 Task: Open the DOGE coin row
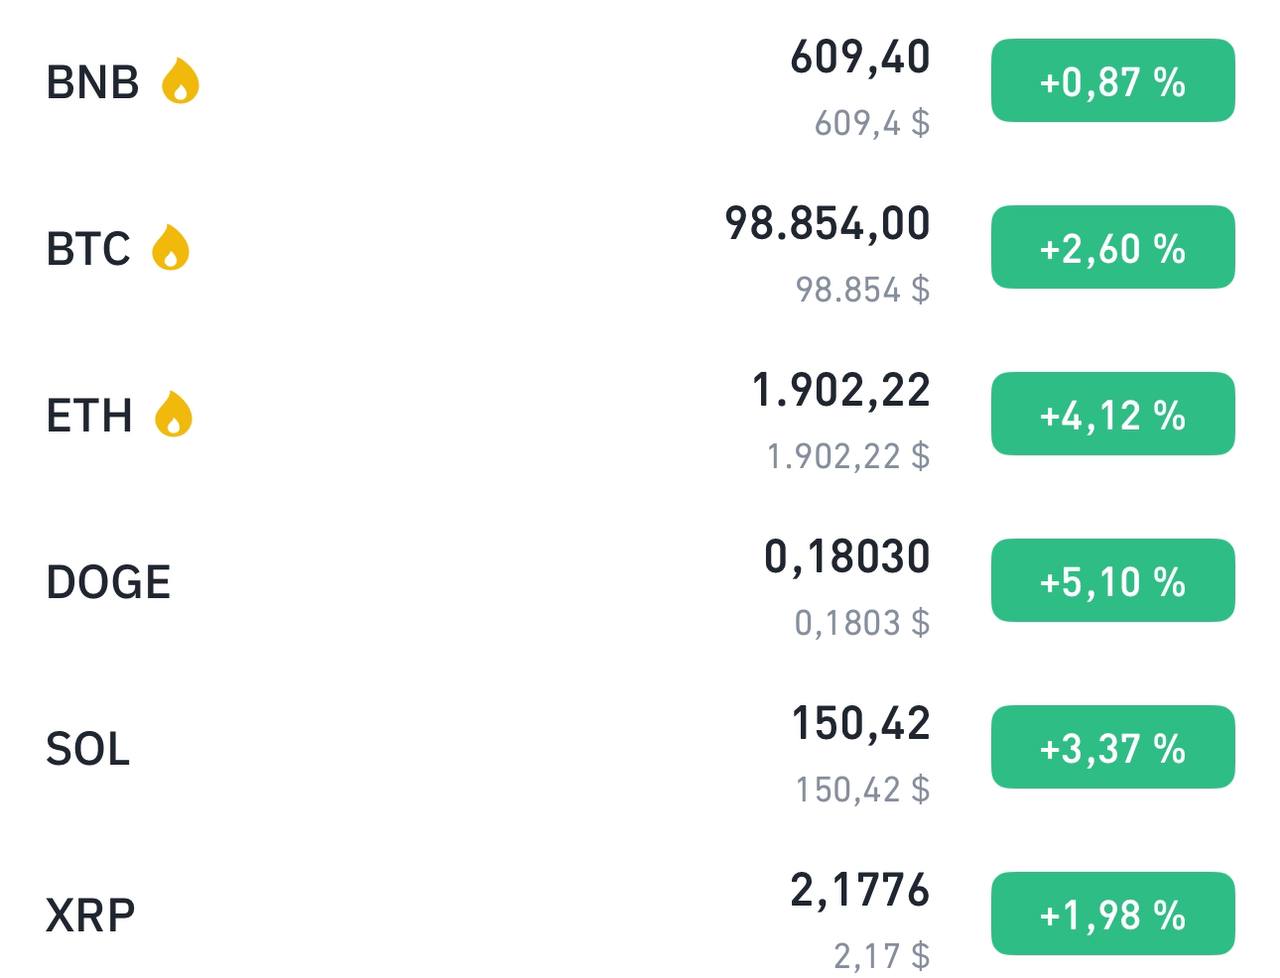coord(640,581)
